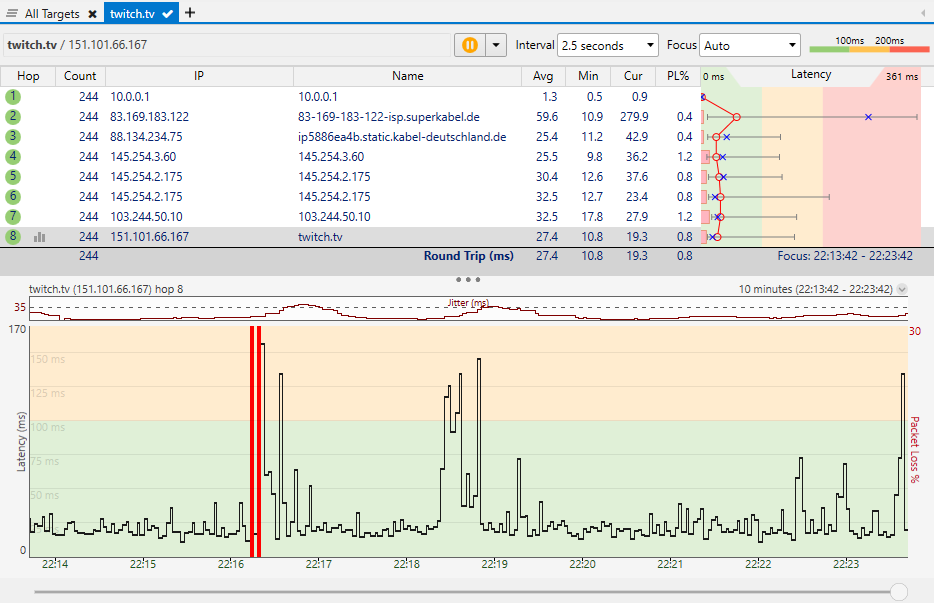934x603 pixels.
Task: Open the Interval 2.5 seconds dropdown
Action: coord(608,45)
